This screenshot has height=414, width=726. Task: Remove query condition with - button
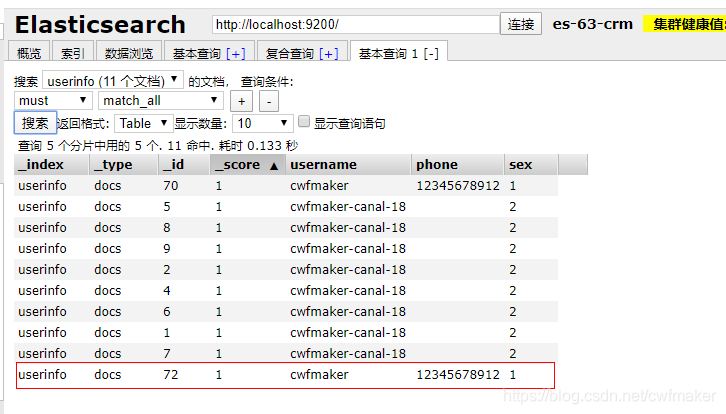[269, 102]
